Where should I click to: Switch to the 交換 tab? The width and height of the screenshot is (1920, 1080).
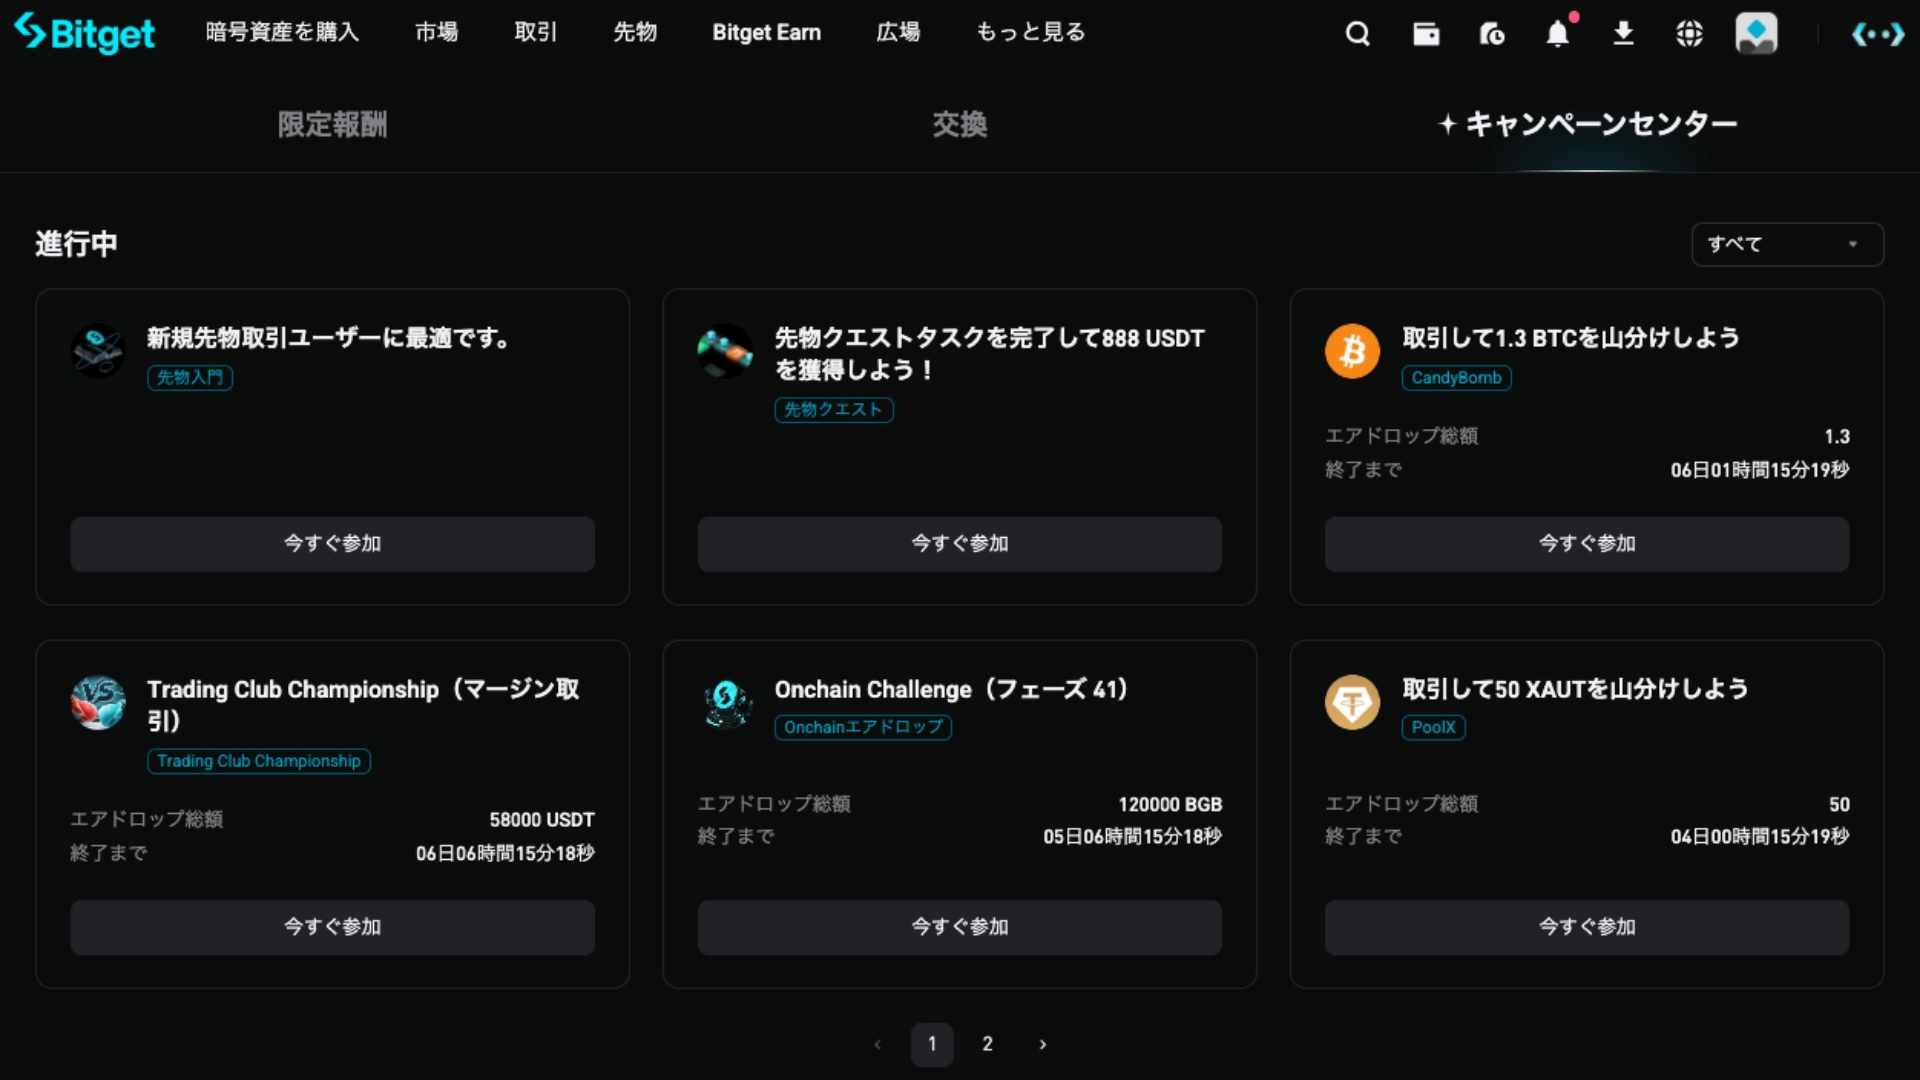959,124
